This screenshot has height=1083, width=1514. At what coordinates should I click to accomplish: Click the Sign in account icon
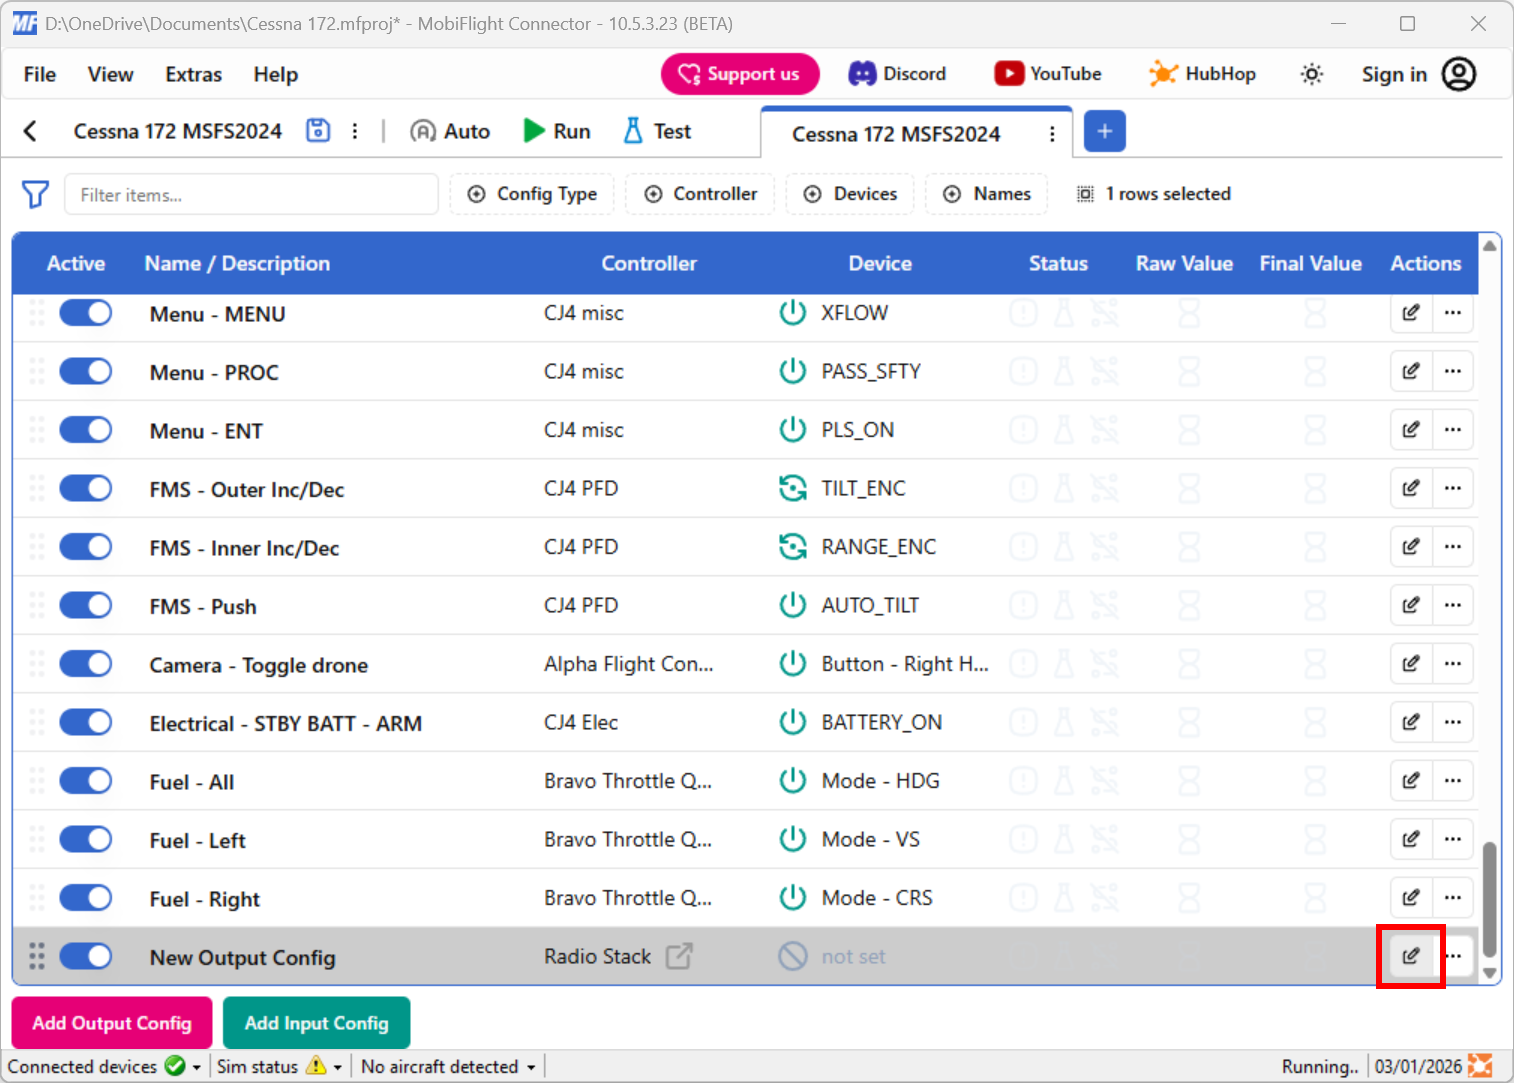point(1460,73)
